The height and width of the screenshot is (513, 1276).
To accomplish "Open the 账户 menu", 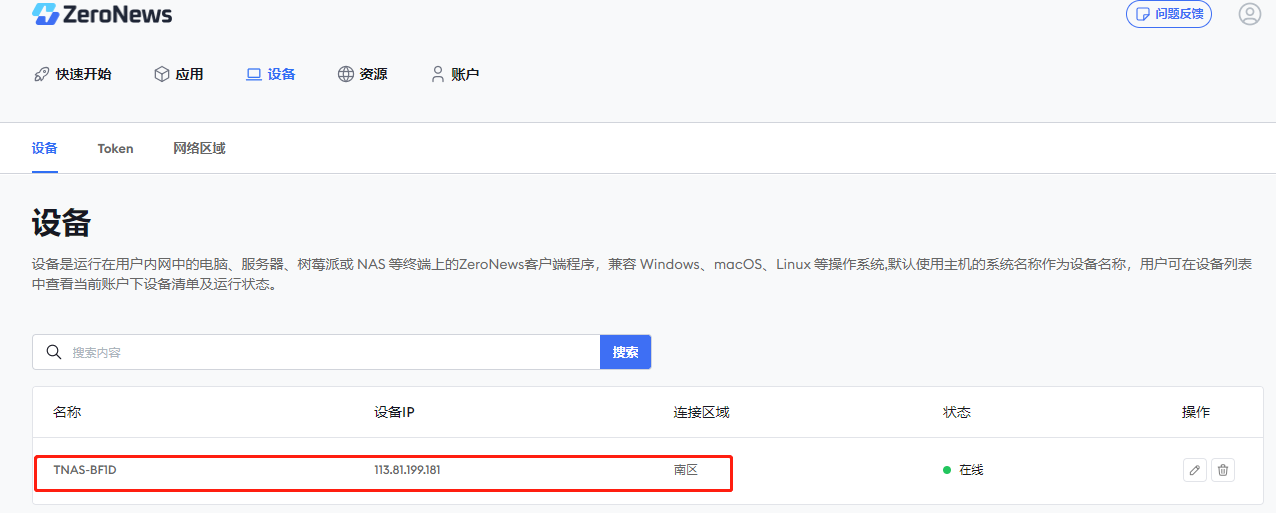I will (455, 74).
